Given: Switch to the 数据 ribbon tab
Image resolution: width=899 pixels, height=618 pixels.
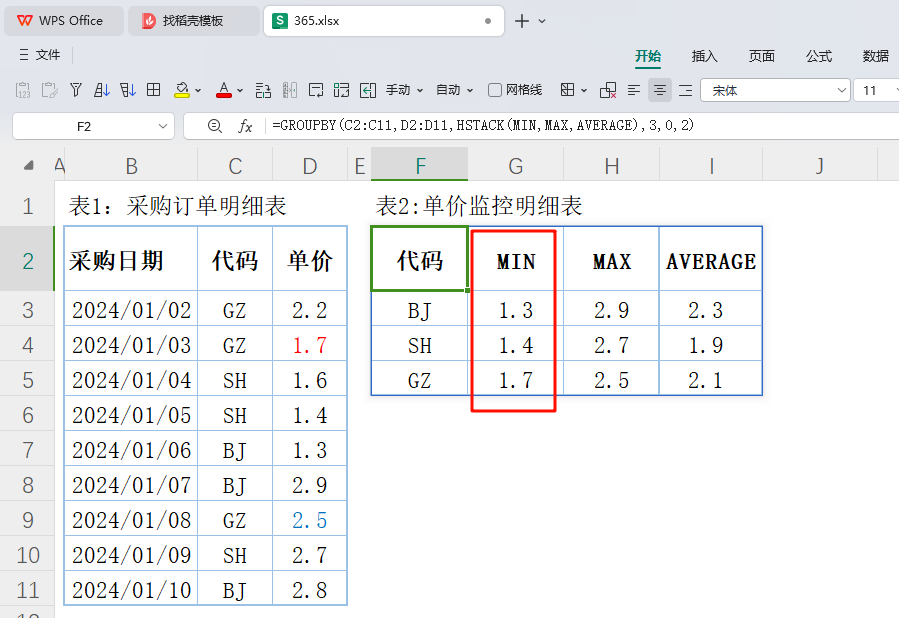Looking at the screenshot, I should (875, 56).
